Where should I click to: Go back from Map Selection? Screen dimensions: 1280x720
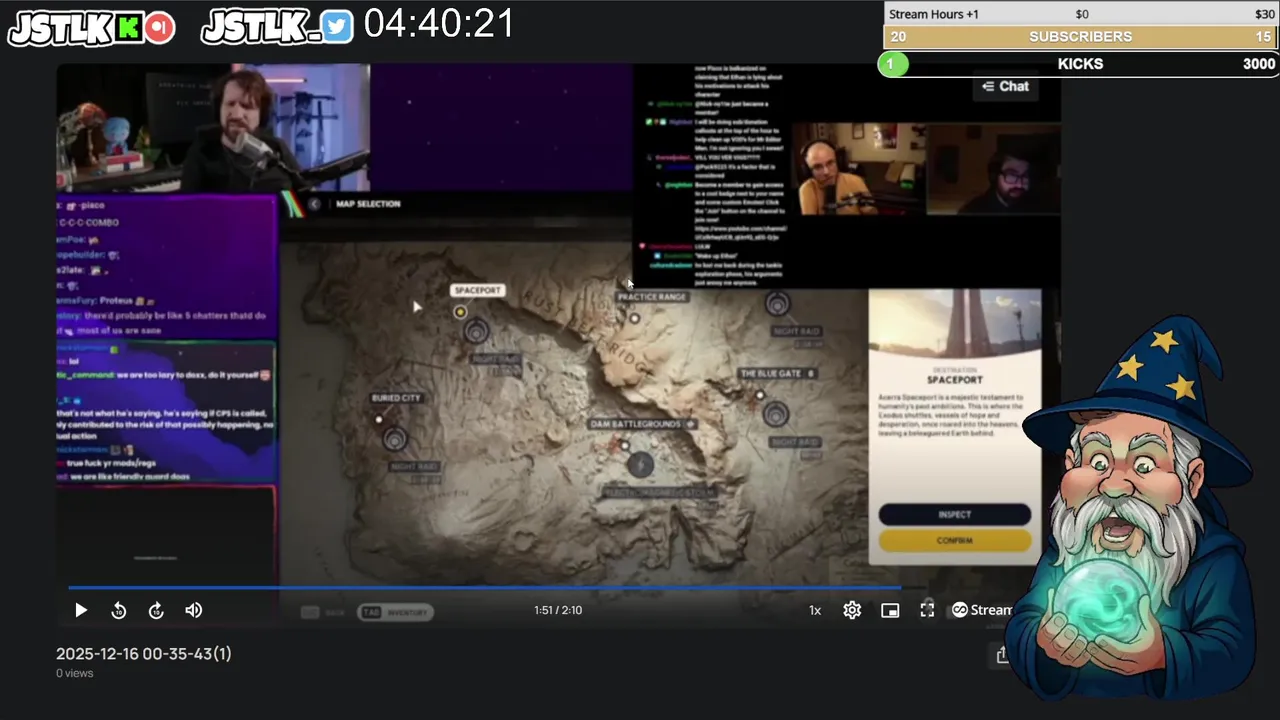click(314, 204)
